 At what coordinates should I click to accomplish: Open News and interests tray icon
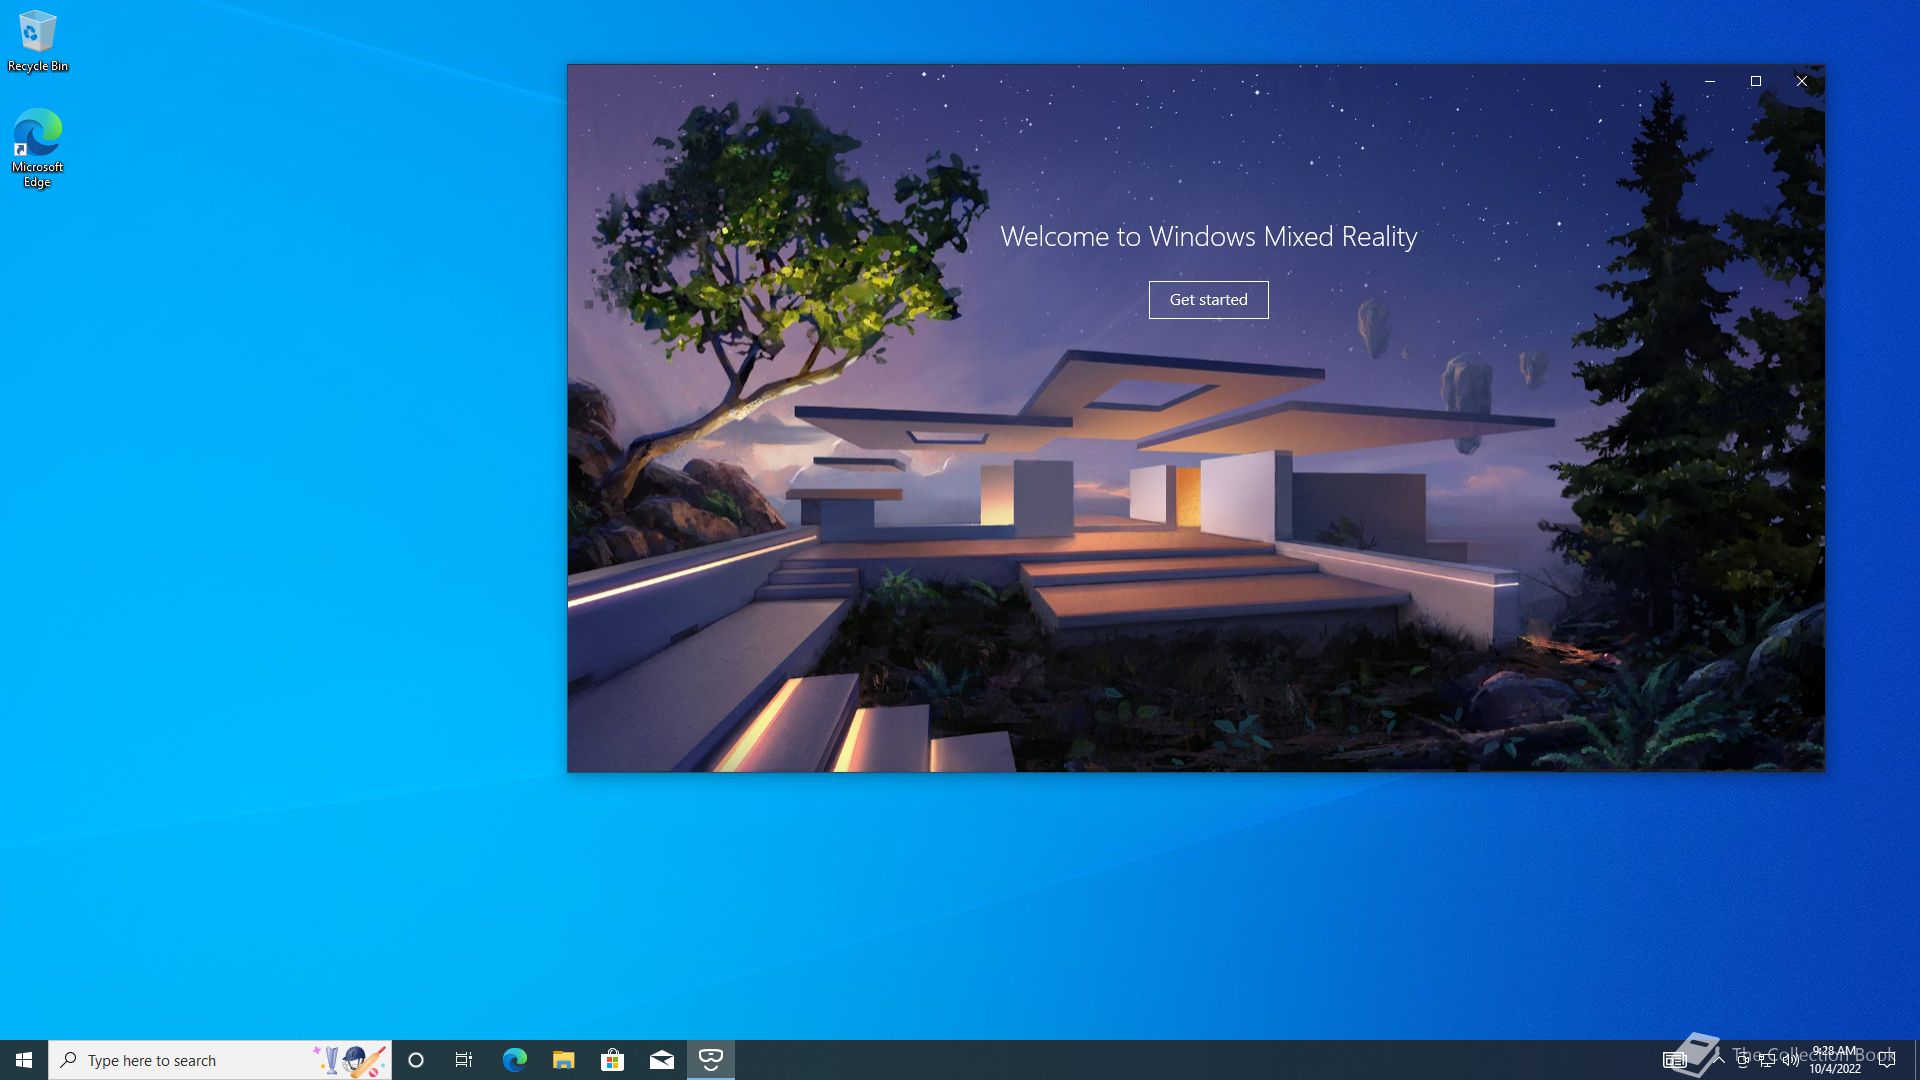[x=1675, y=1060]
